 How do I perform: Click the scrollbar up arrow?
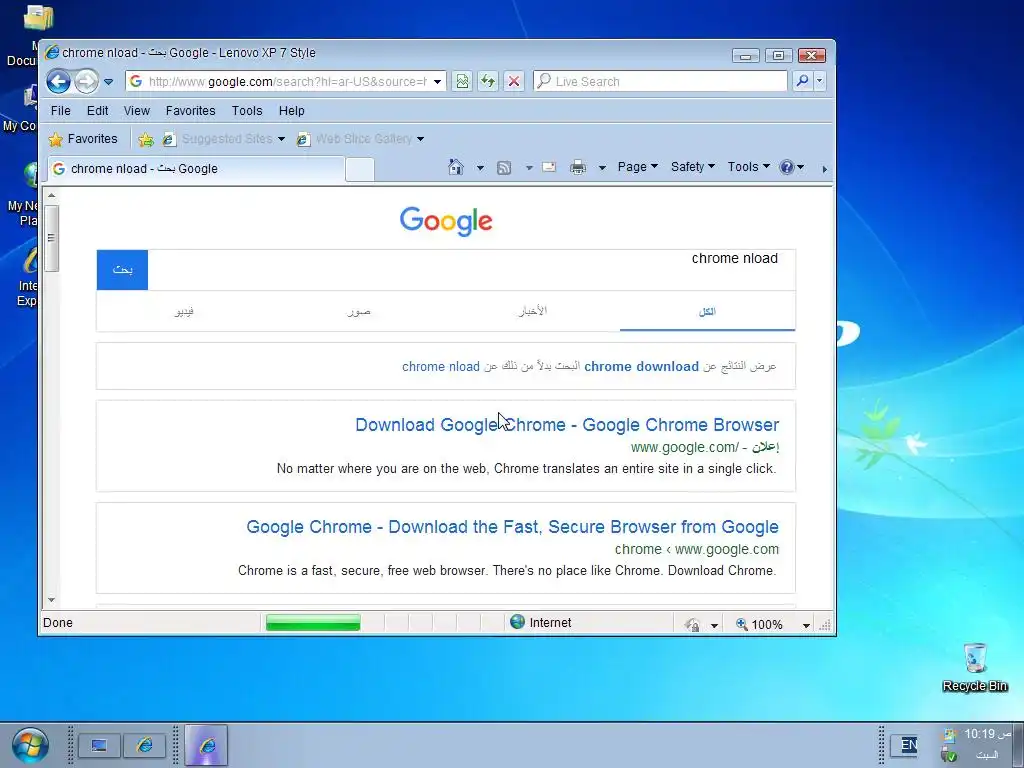(x=52, y=195)
